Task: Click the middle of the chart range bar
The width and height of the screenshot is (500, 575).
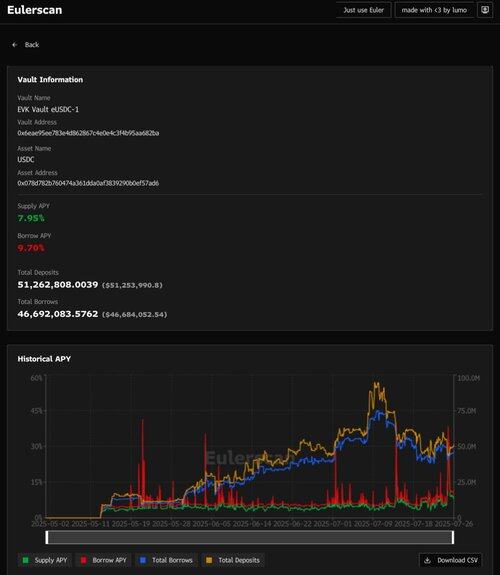Action: pyautogui.click(x=250, y=537)
